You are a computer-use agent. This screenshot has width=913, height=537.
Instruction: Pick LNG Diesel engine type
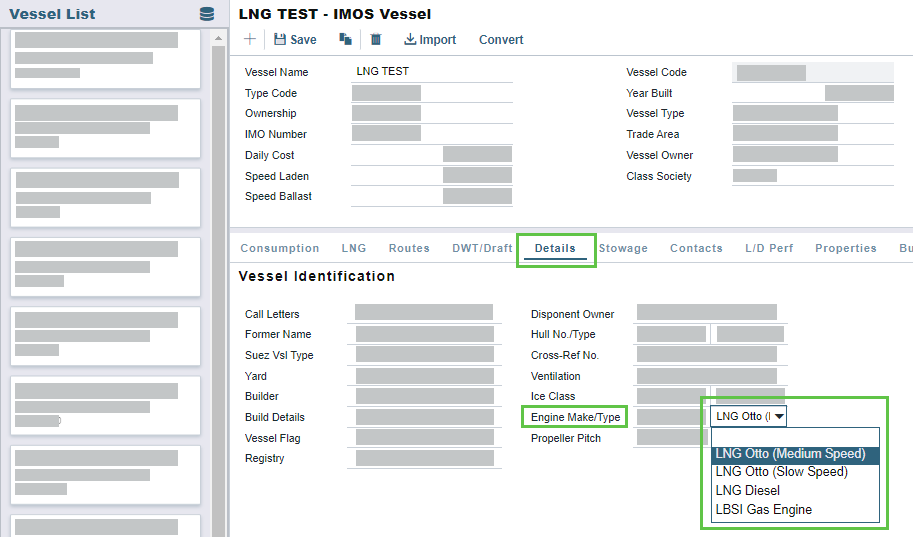[747, 491]
